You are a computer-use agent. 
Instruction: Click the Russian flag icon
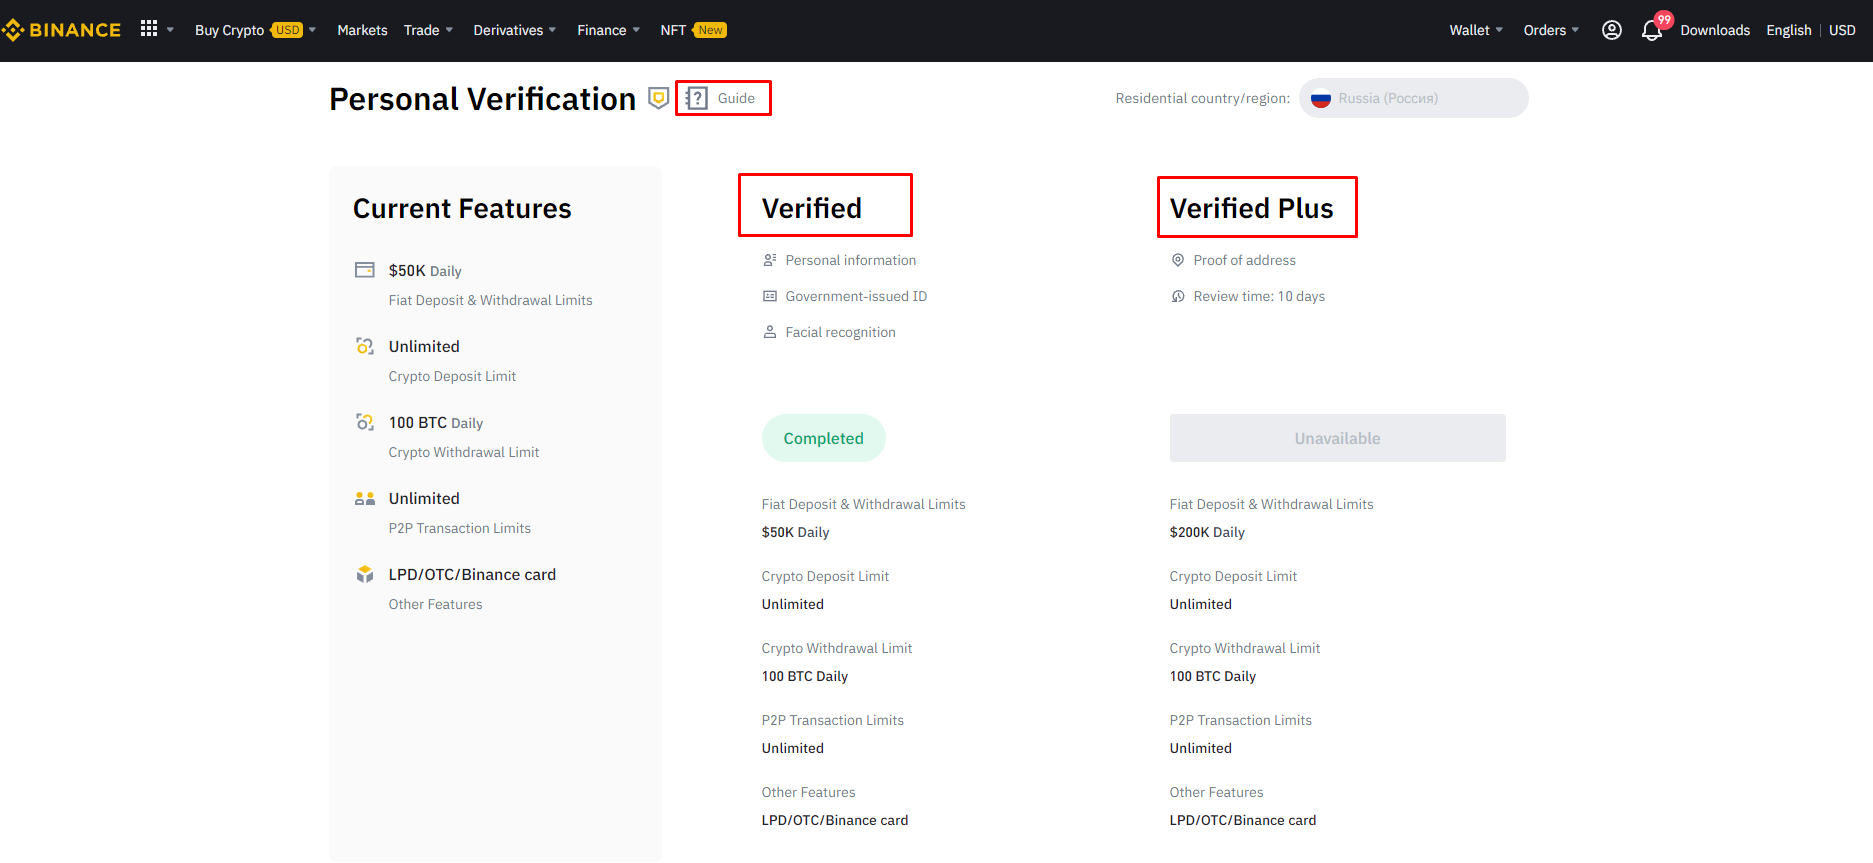[x=1321, y=98]
